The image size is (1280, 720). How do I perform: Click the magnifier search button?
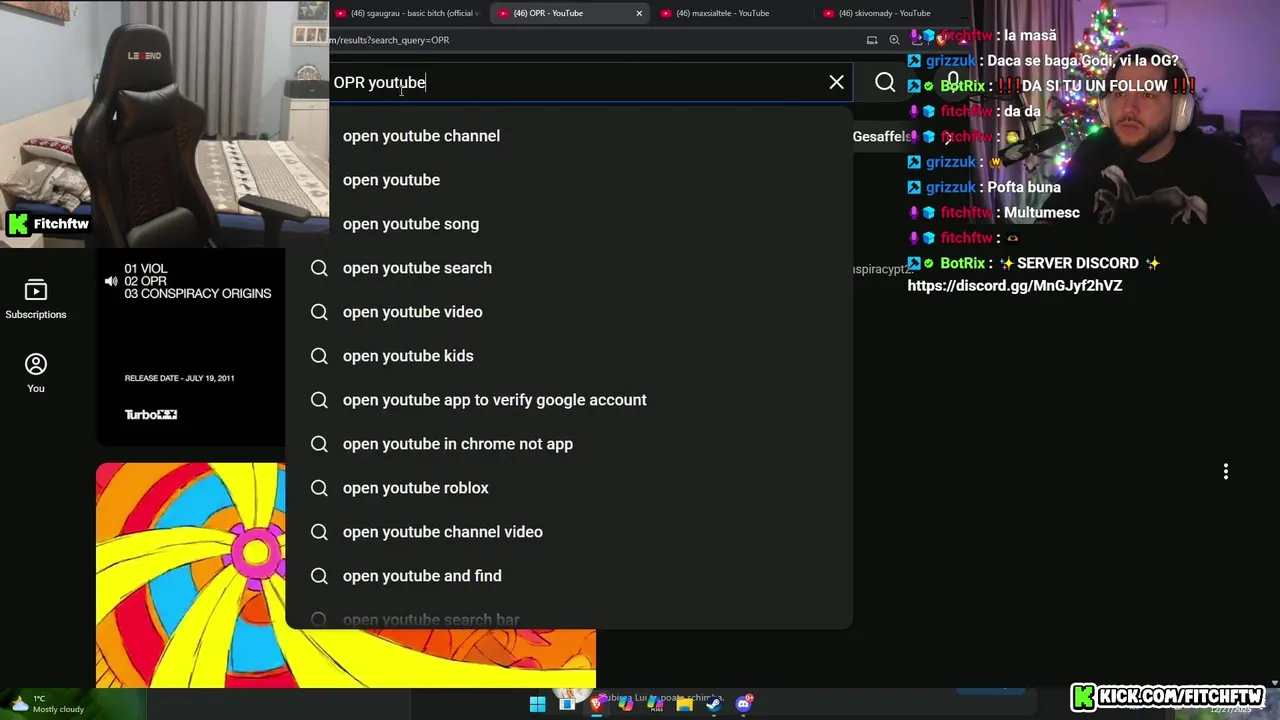885,83
